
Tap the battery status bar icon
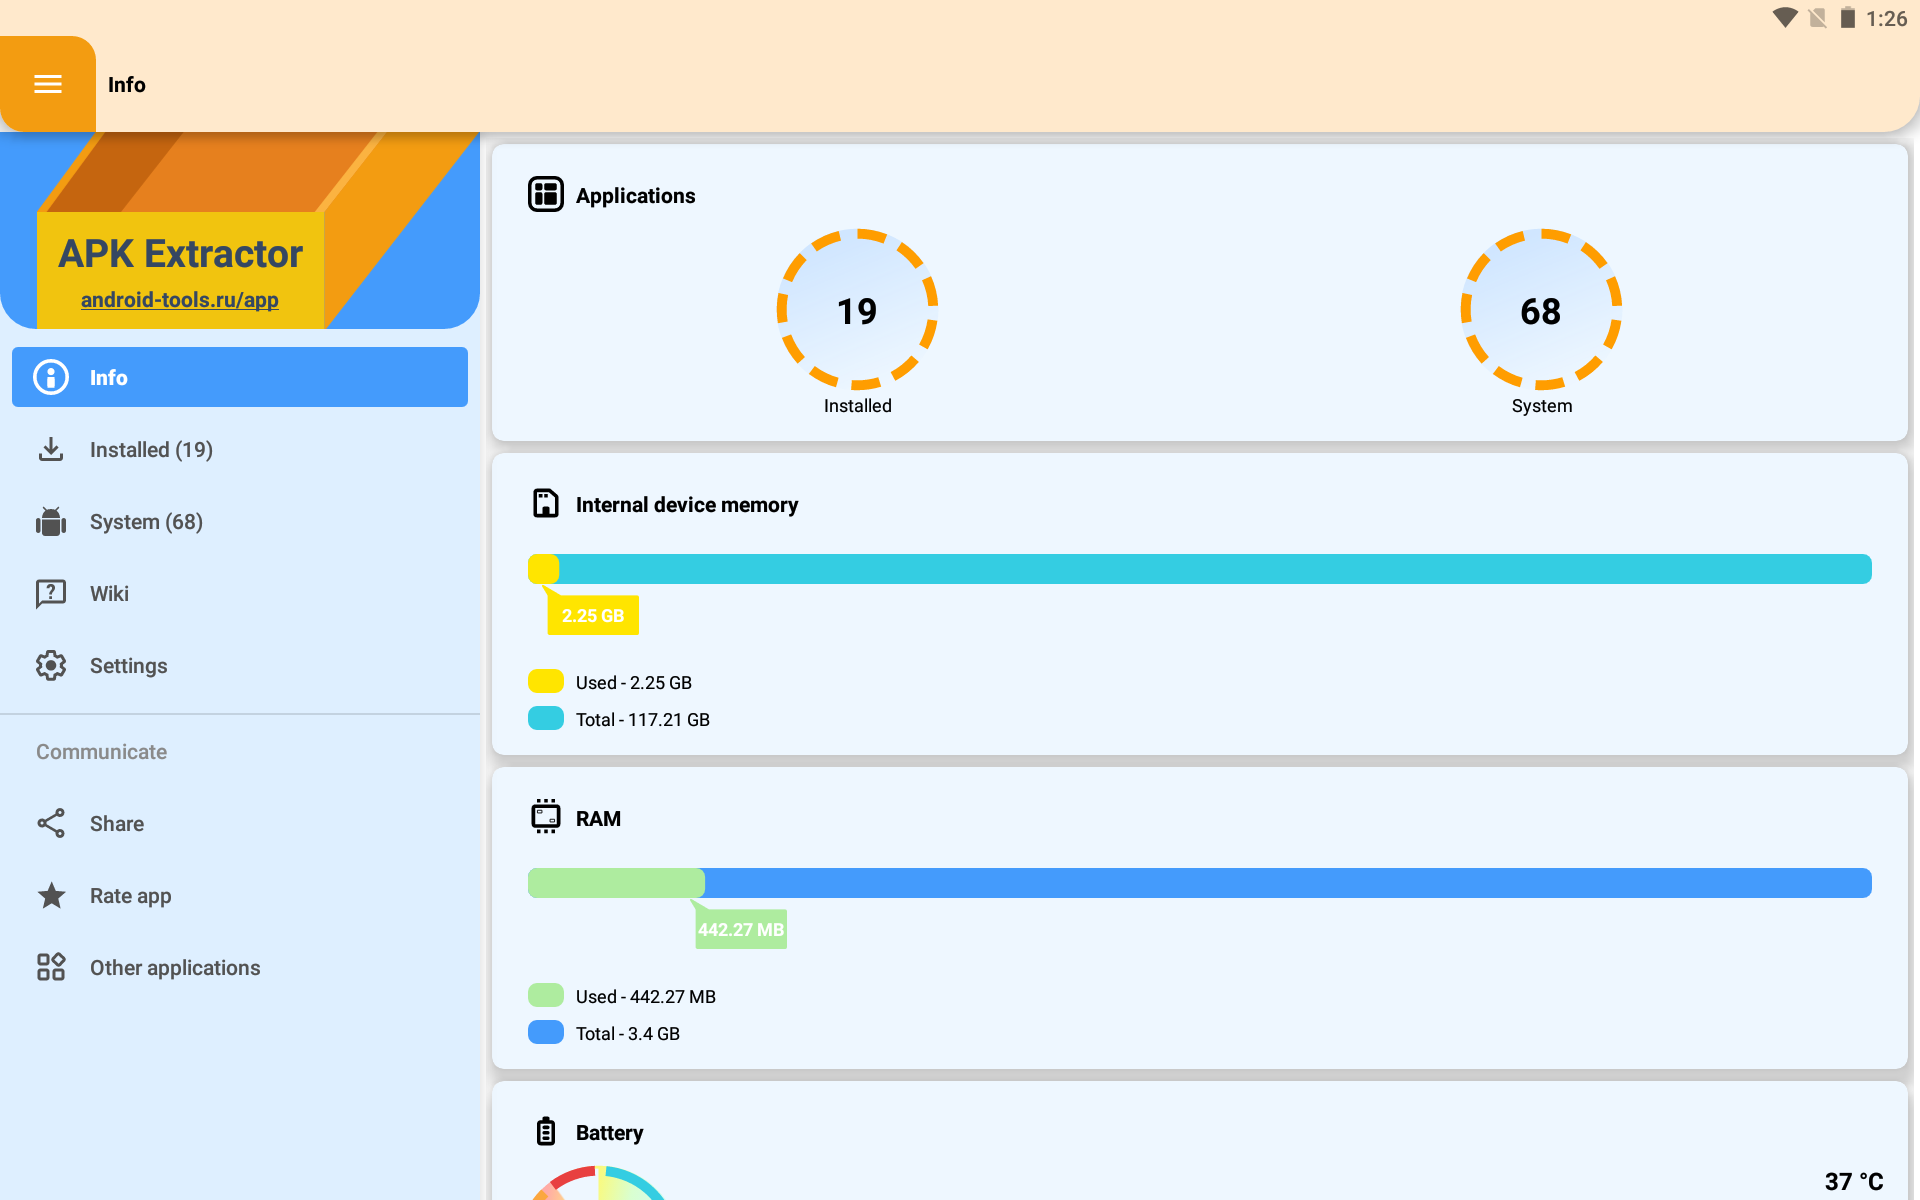pyautogui.click(x=1848, y=18)
